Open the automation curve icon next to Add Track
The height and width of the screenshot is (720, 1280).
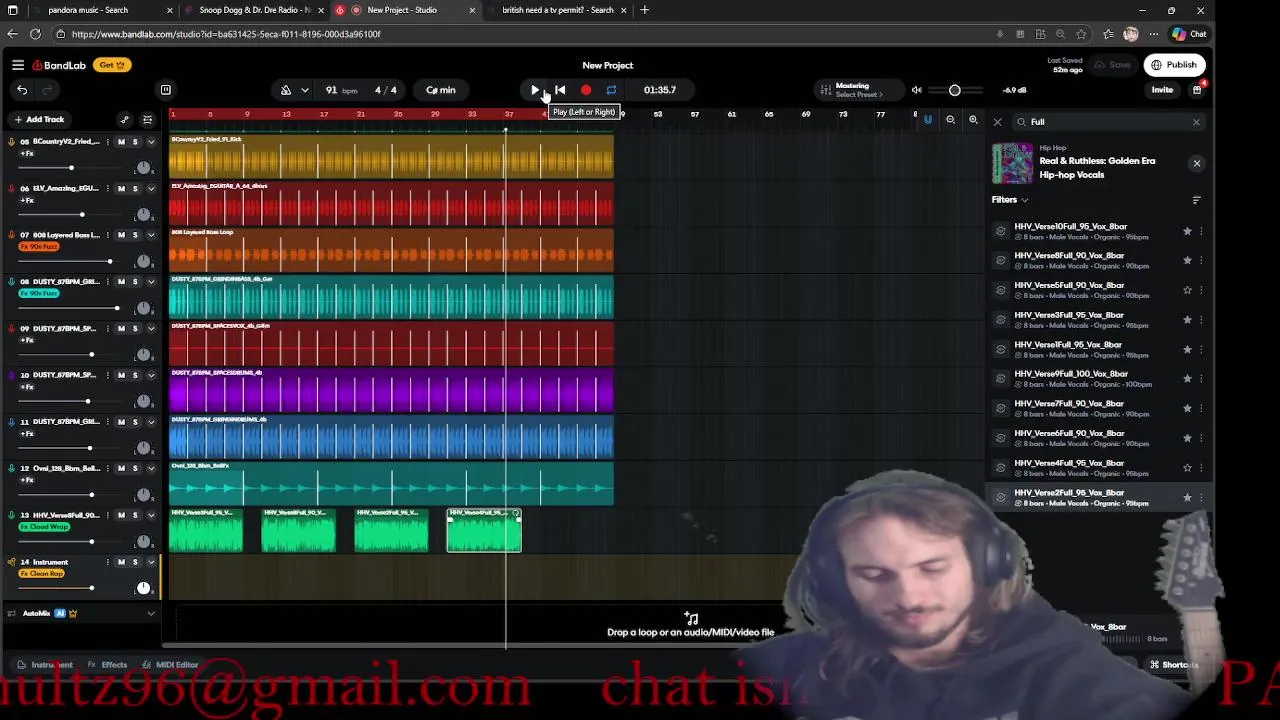(x=125, y=120)
